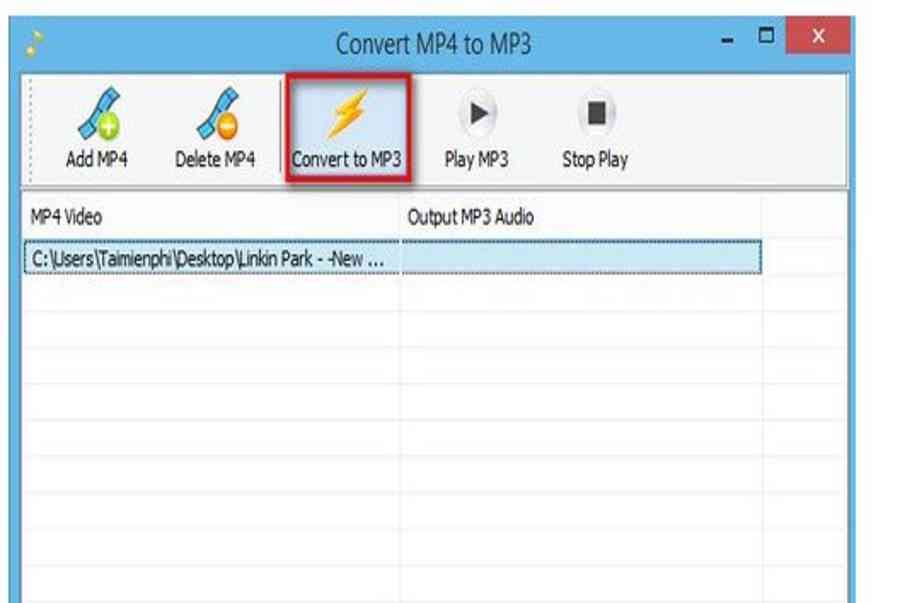Click the blank column header right of Output MP3 Audio
This screenshot has width=900, height=603.
point(803,217)
